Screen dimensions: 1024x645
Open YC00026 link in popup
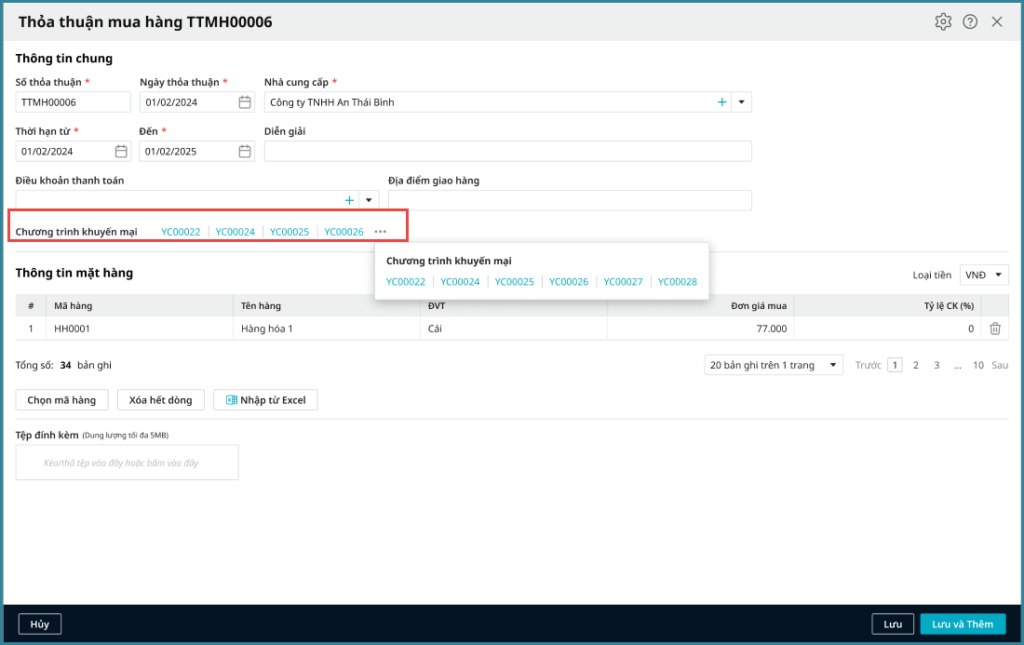pyautogui.click(x=568, y=281)
